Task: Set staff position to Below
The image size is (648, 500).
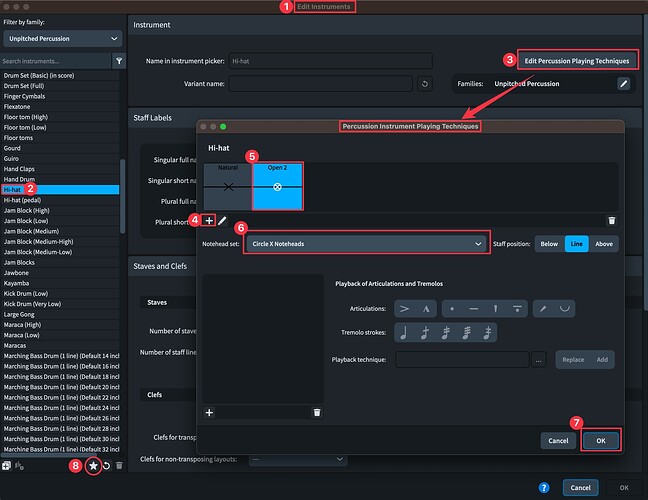Action: (549, 244)
